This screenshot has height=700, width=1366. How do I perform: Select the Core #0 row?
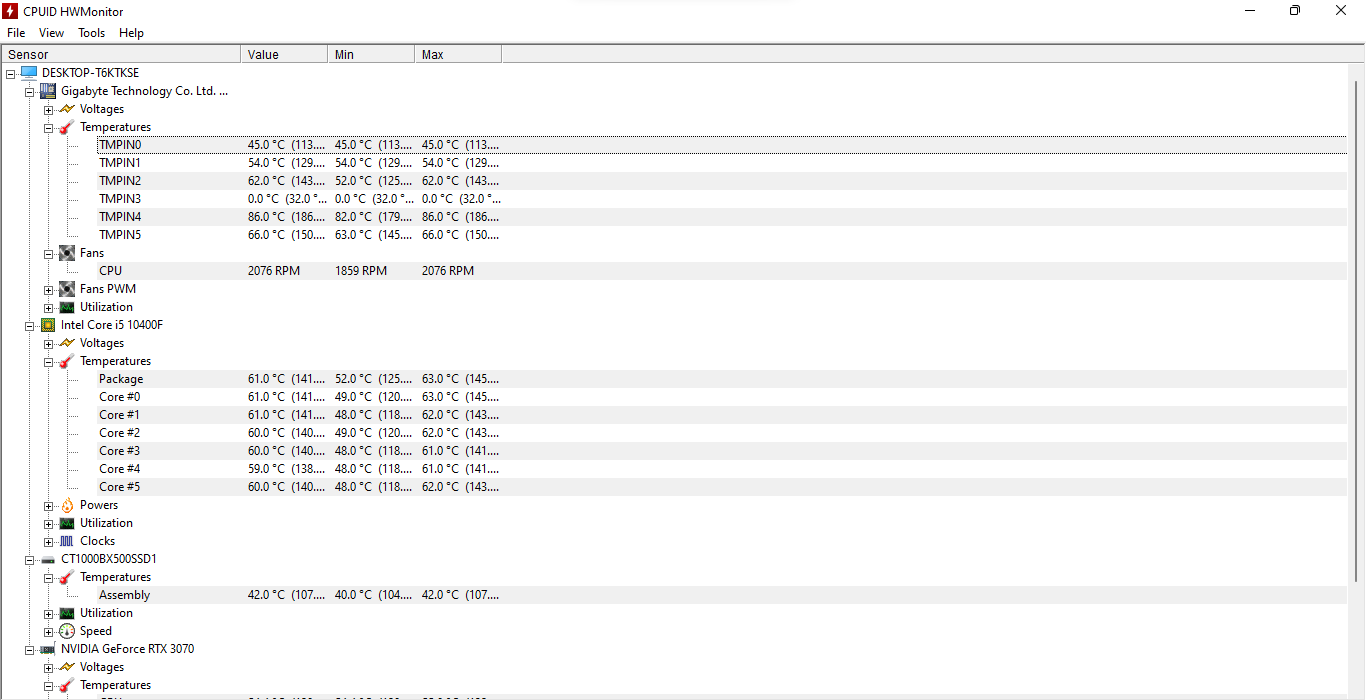(x=722, y=397)
